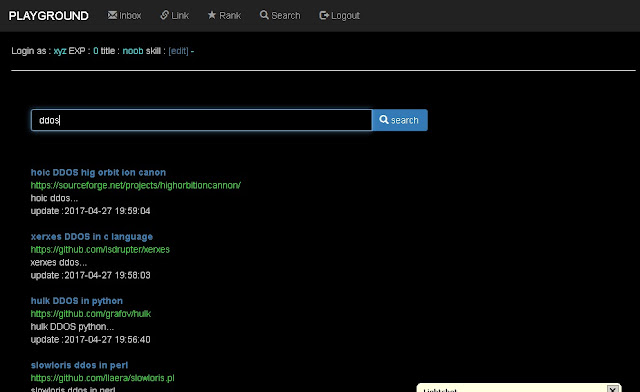Select the Logout menu label
Screen dimensions: 640x392
coord(345,16)
